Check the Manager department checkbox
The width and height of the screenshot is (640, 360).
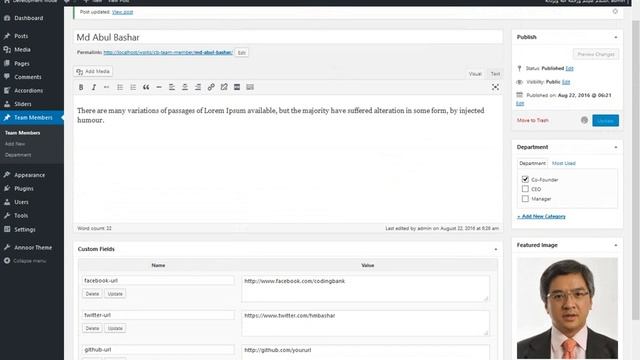coord(525,198)
